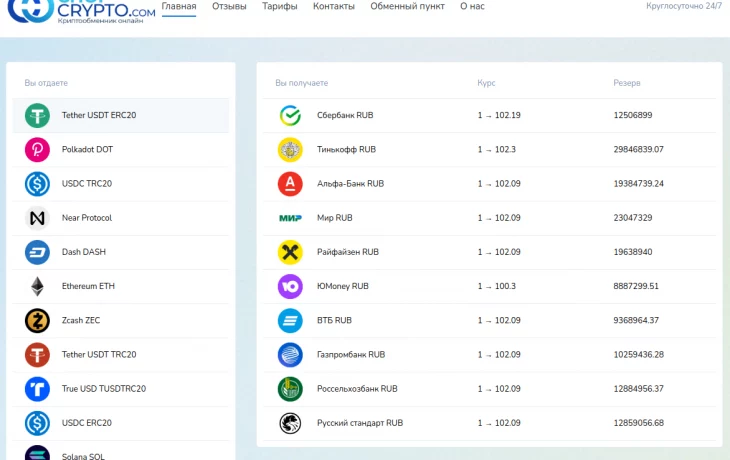This screenshot has width=730, height=460.
Task: Open the Отзывы menu item
Action: [x=229, y=6]
